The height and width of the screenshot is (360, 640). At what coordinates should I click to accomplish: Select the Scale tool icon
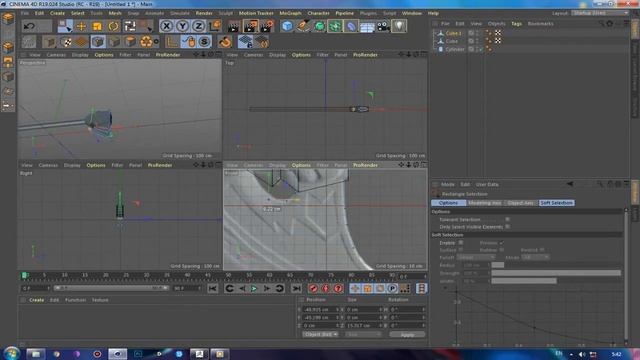[97, 26]
